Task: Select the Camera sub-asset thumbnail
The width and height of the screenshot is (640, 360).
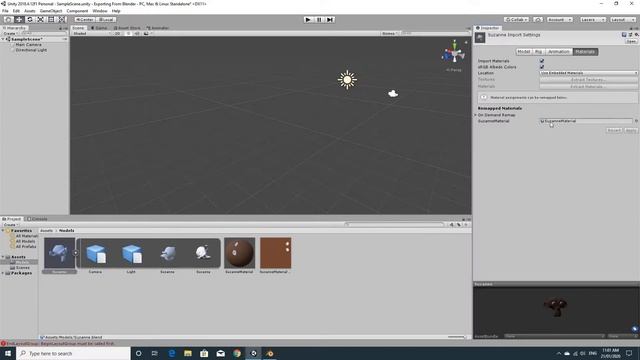Action: pyautogui.click(x=96, y=255)
